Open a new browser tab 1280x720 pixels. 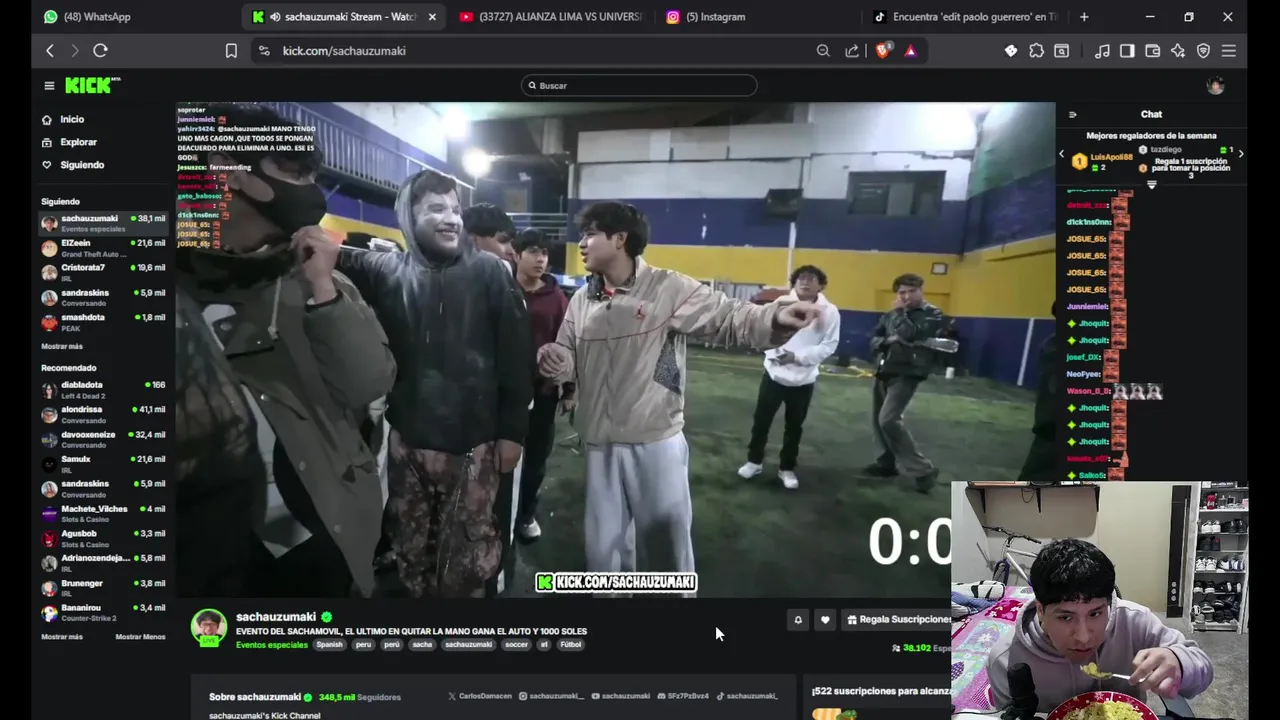pyautogui.click(x=1084, y=17)
